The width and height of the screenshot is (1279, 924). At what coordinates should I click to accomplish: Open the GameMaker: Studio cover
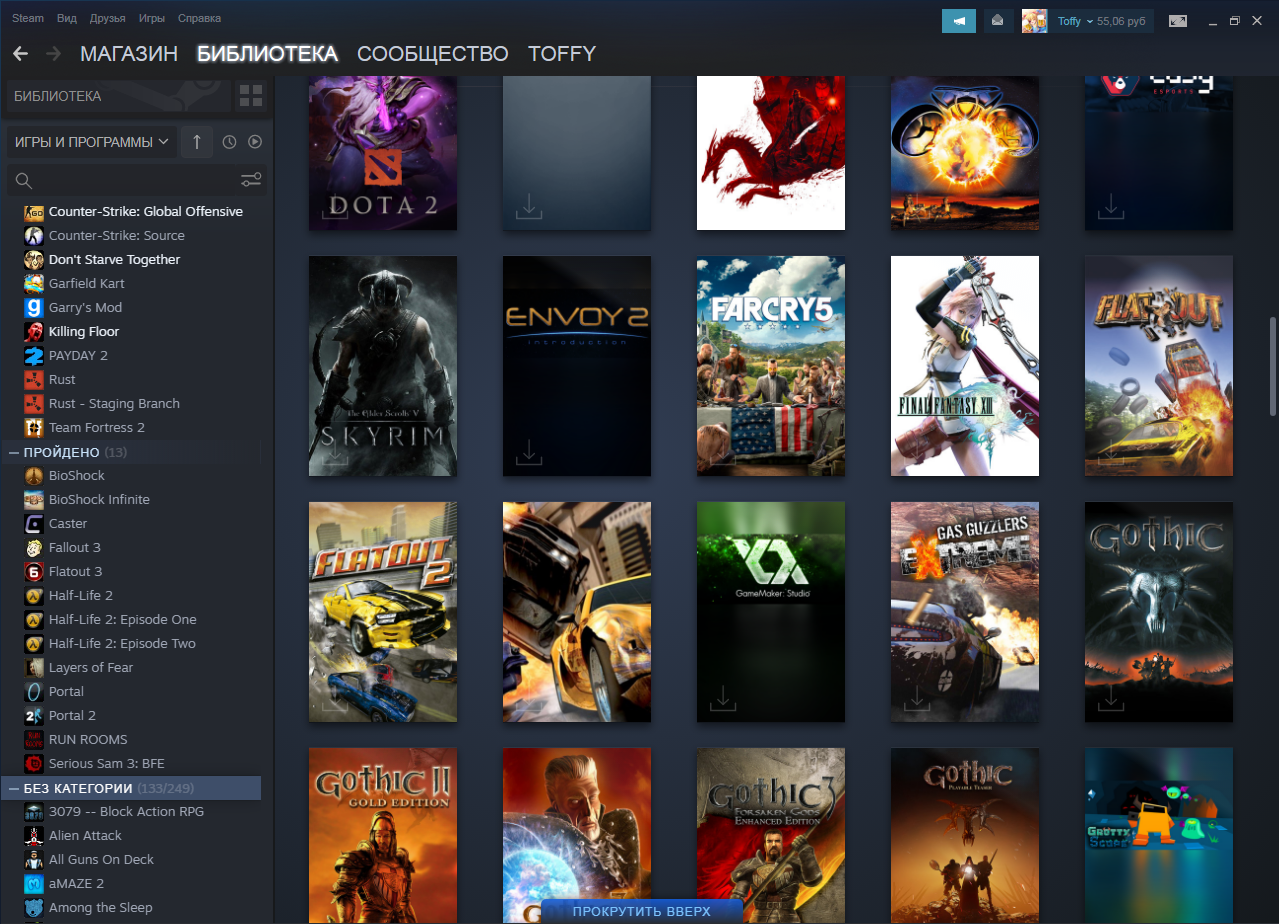click(771, 612)
